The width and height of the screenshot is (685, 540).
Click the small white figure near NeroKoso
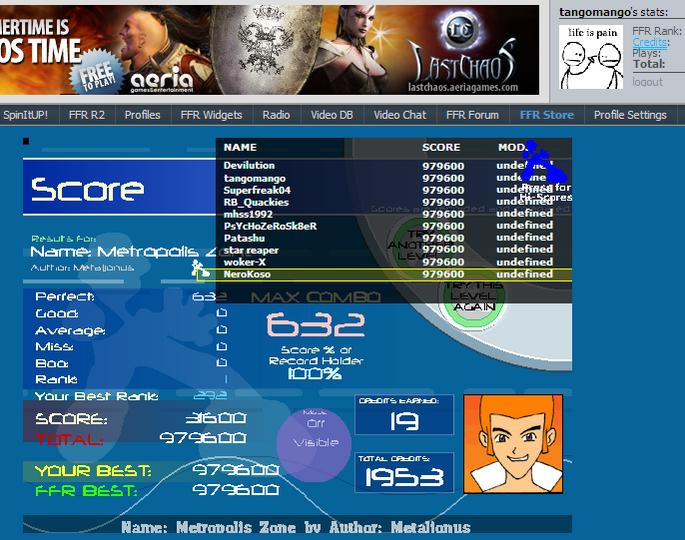click(x=200, y=269)
